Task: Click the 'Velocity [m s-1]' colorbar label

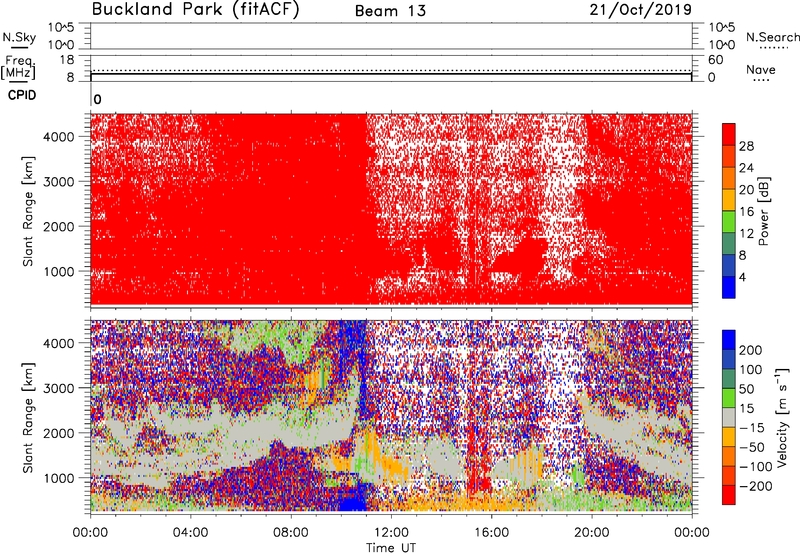Action: [781, 418]
